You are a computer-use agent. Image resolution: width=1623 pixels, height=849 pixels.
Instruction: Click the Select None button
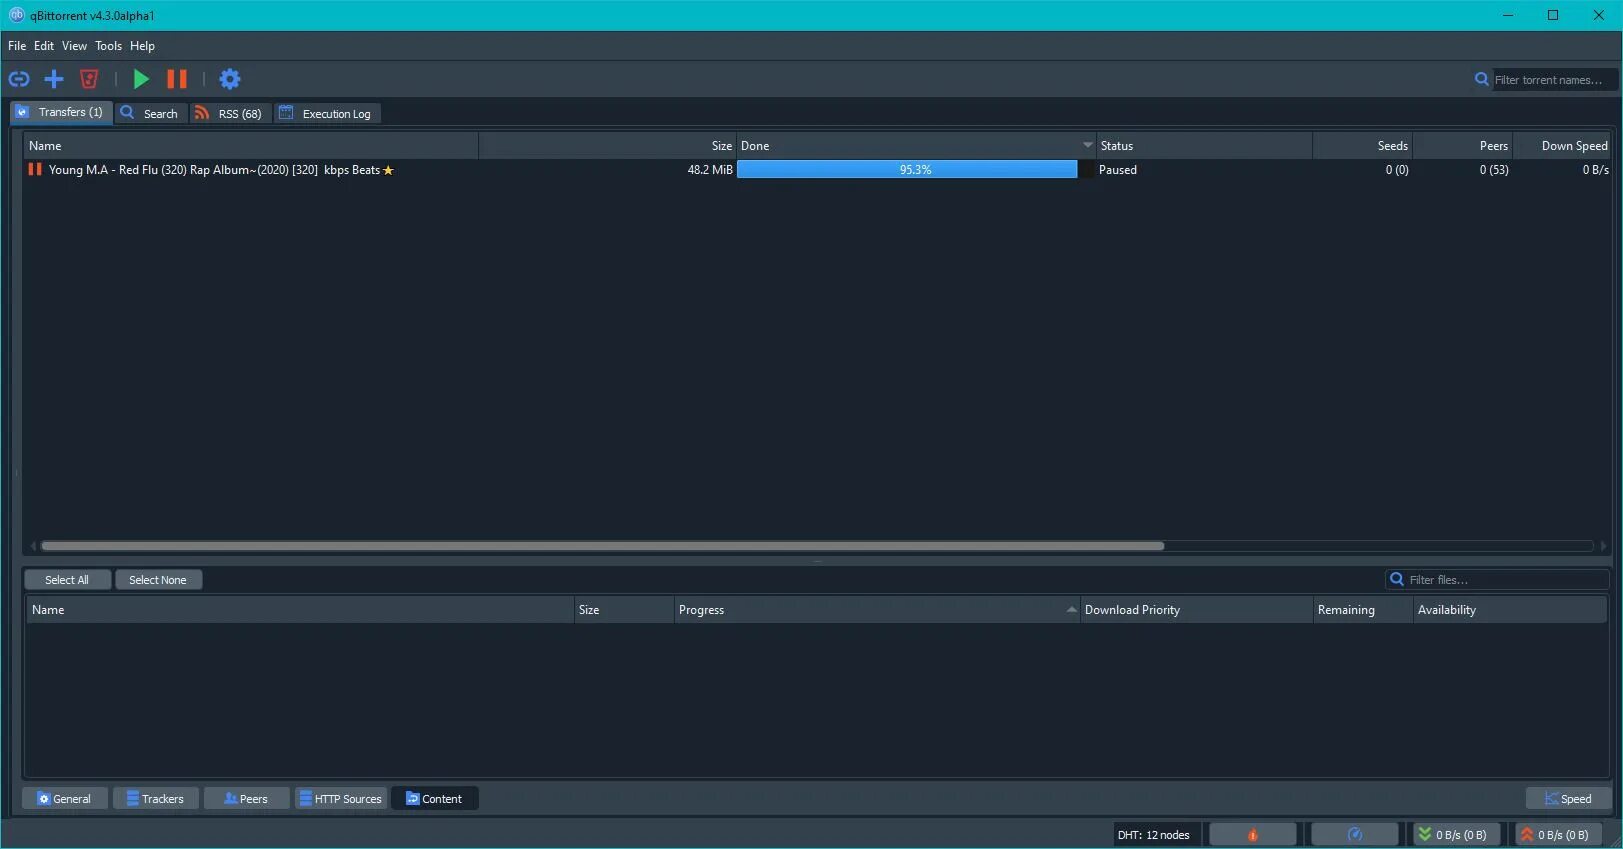pyautogui.click(x=158, y=580)
